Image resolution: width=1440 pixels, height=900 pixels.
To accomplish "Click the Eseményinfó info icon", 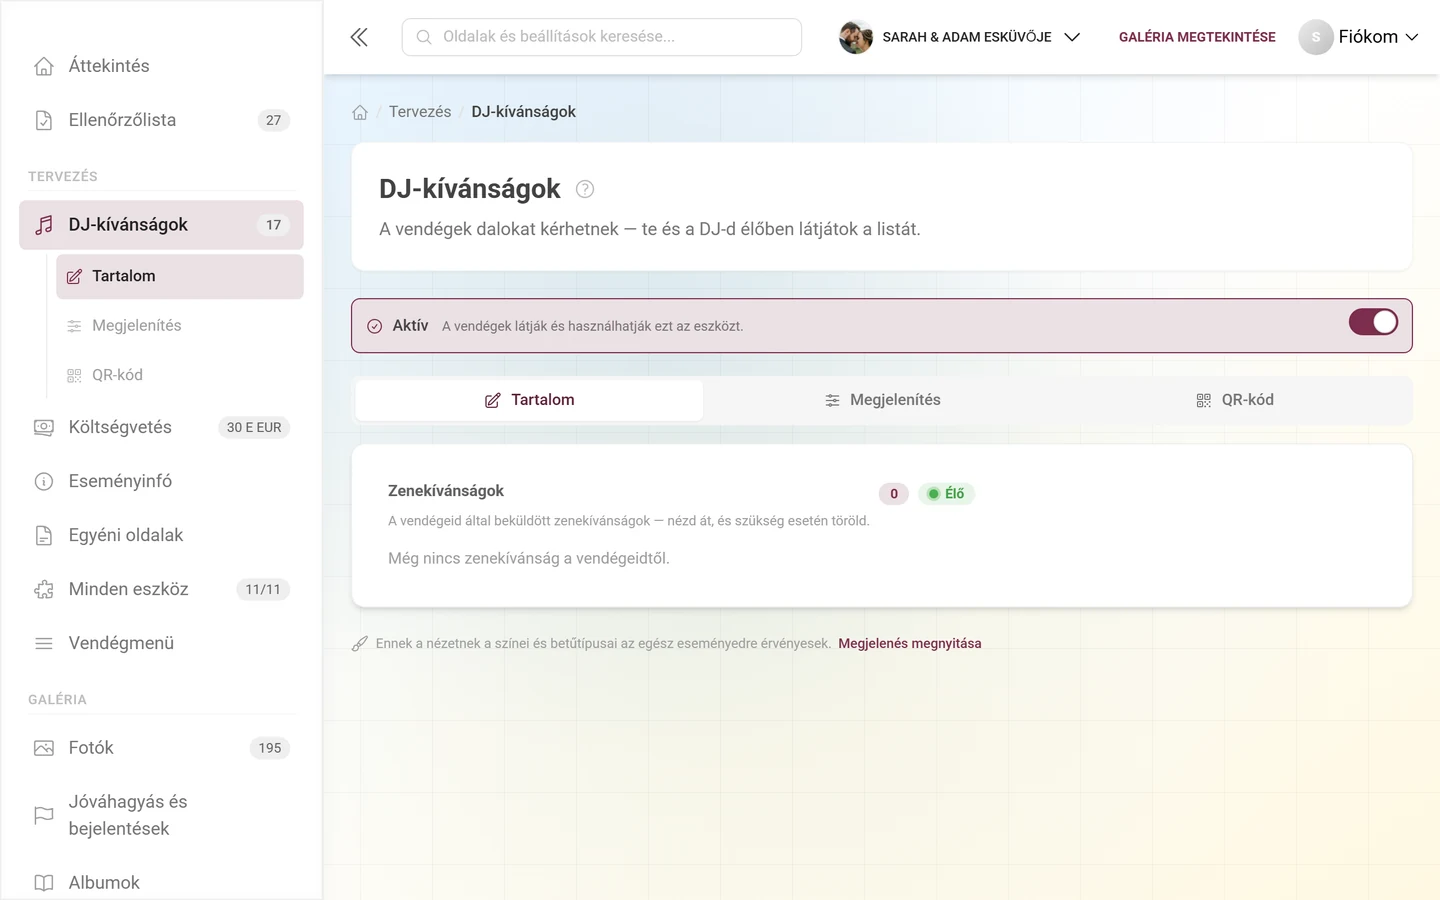I will pyautogui.click(x=44, y=481).
